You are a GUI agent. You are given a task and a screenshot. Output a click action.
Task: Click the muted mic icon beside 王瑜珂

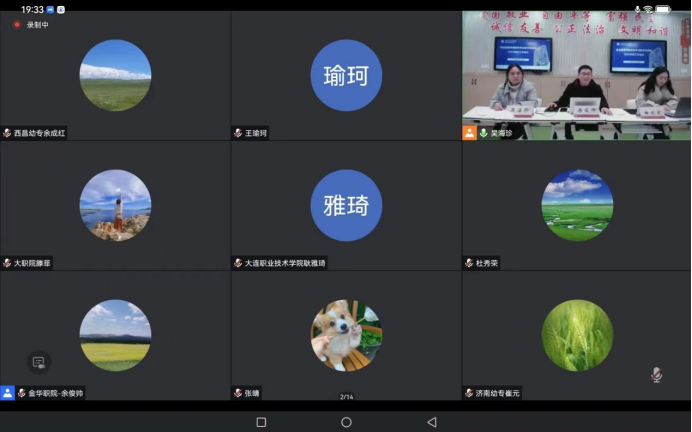click(238, 133)
